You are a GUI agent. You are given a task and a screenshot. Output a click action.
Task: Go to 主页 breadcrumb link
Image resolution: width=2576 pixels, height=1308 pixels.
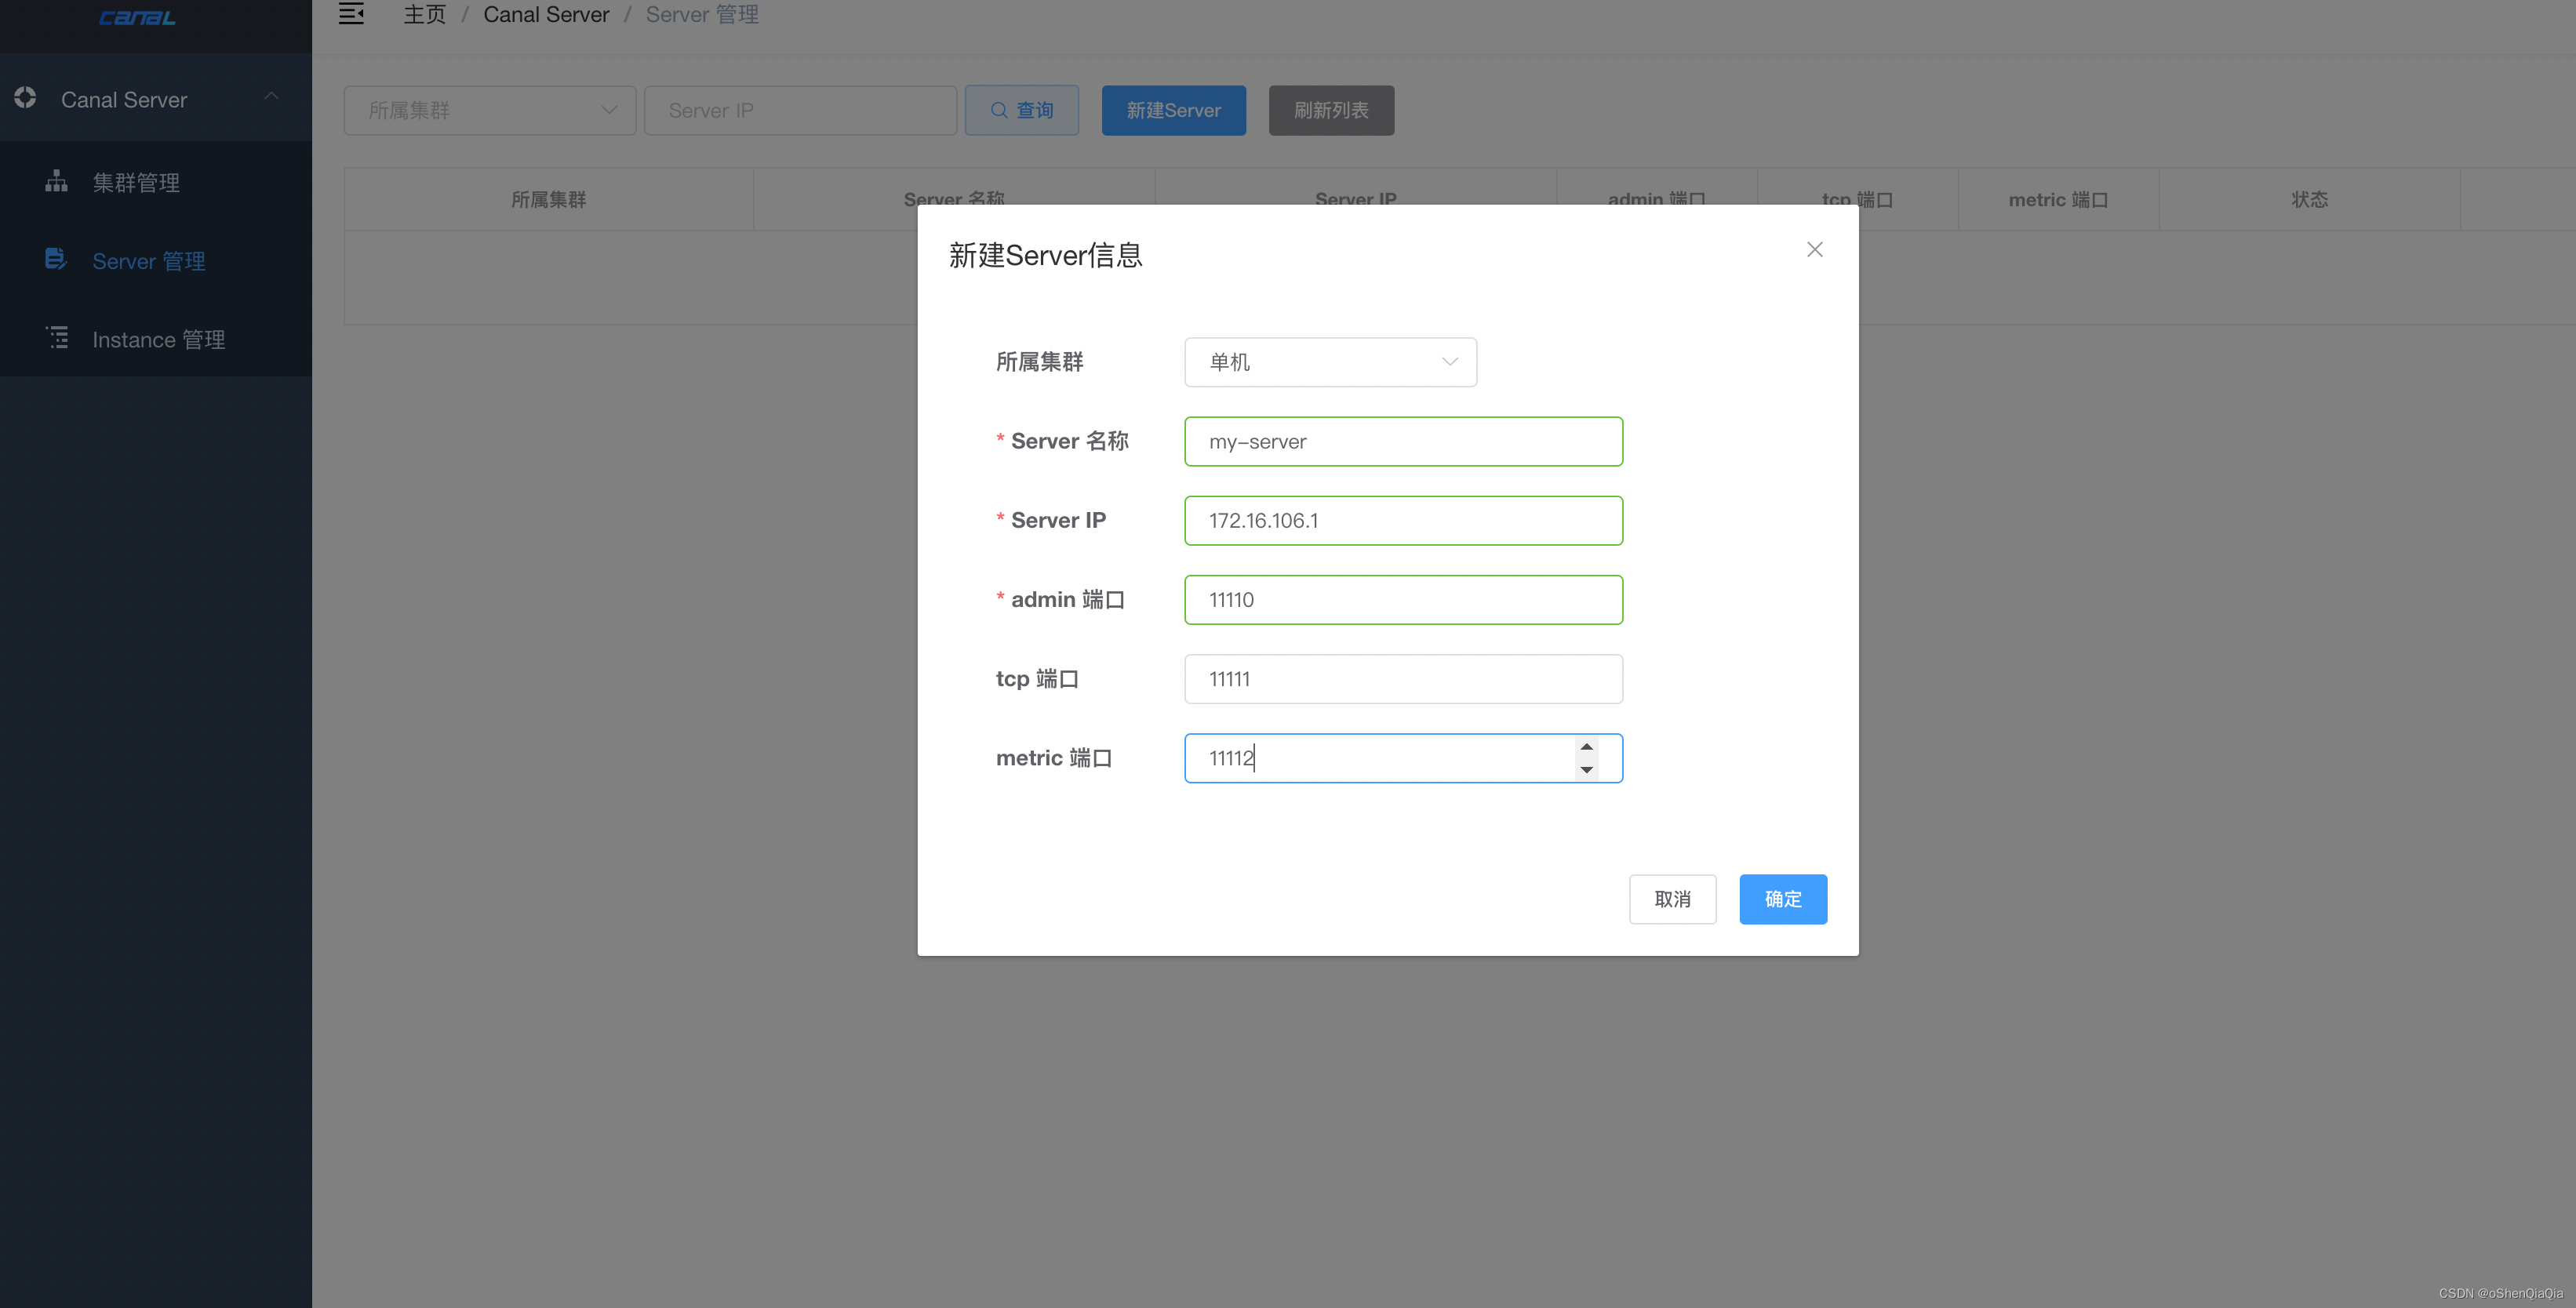coord(424,14)
